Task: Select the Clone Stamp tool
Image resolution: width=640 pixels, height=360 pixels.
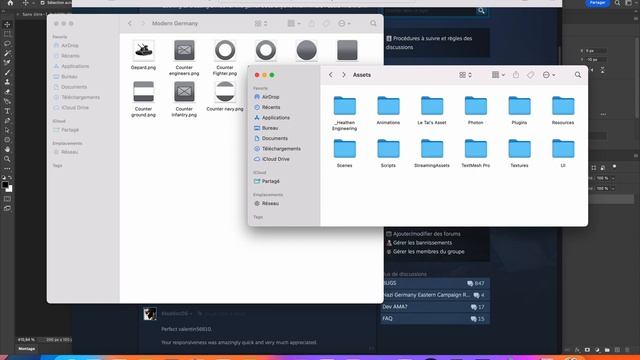Action: (7, 82)
